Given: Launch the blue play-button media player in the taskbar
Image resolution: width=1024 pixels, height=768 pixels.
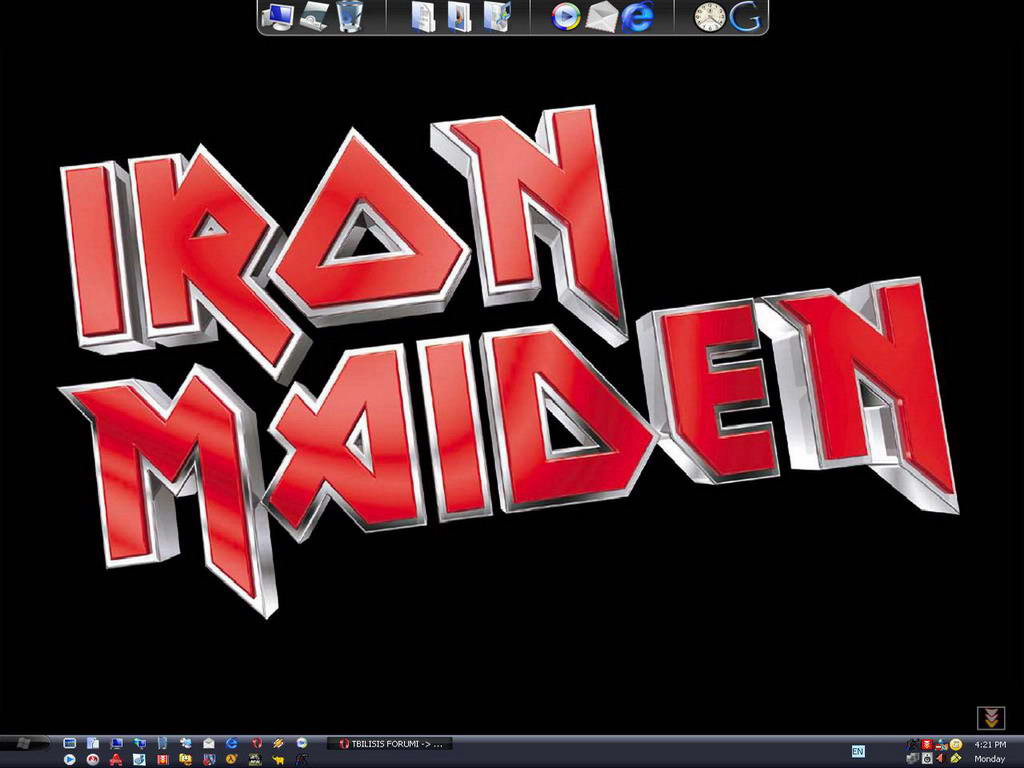Looking at the screenshot, I should (69, 759).
